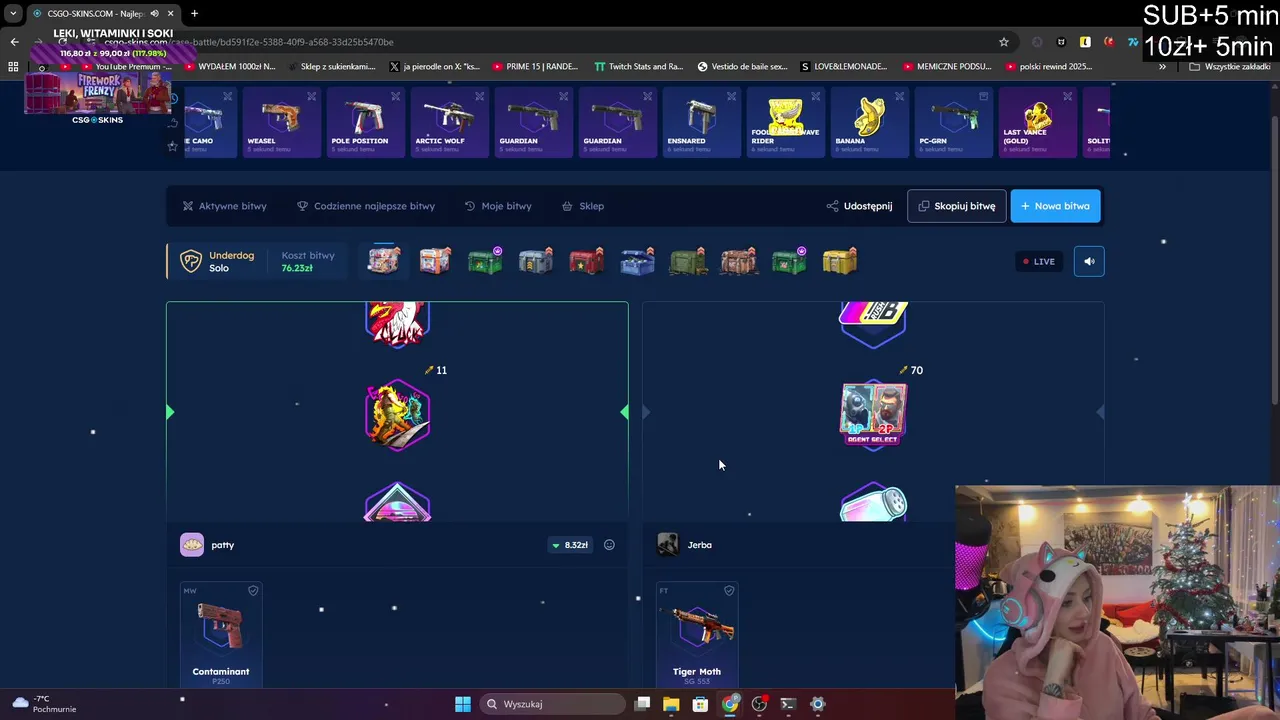Open the BANANA sticker drop card
The image size is (1280, 720).
tap(869, 123)
